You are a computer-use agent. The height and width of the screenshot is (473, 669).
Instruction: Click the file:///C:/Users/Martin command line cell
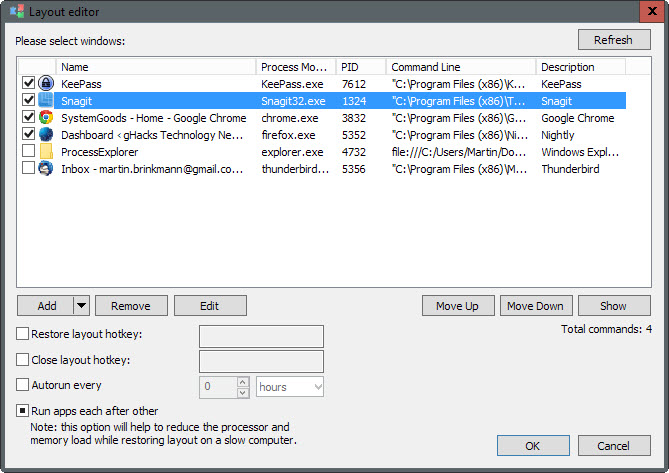coord(459,152)
